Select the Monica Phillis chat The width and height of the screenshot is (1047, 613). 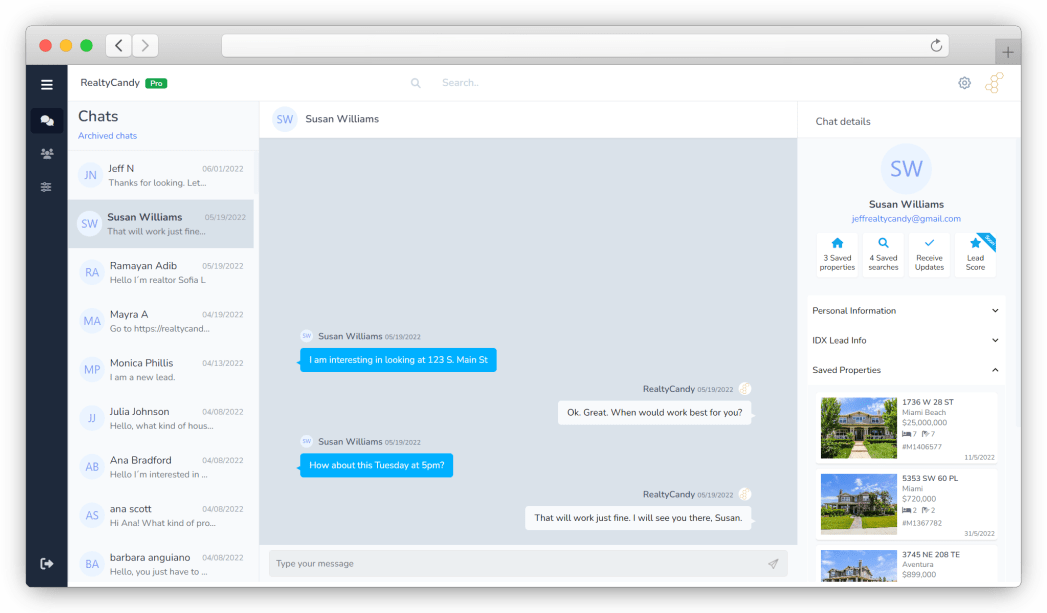pyautogui.click(x=160, y=369)
